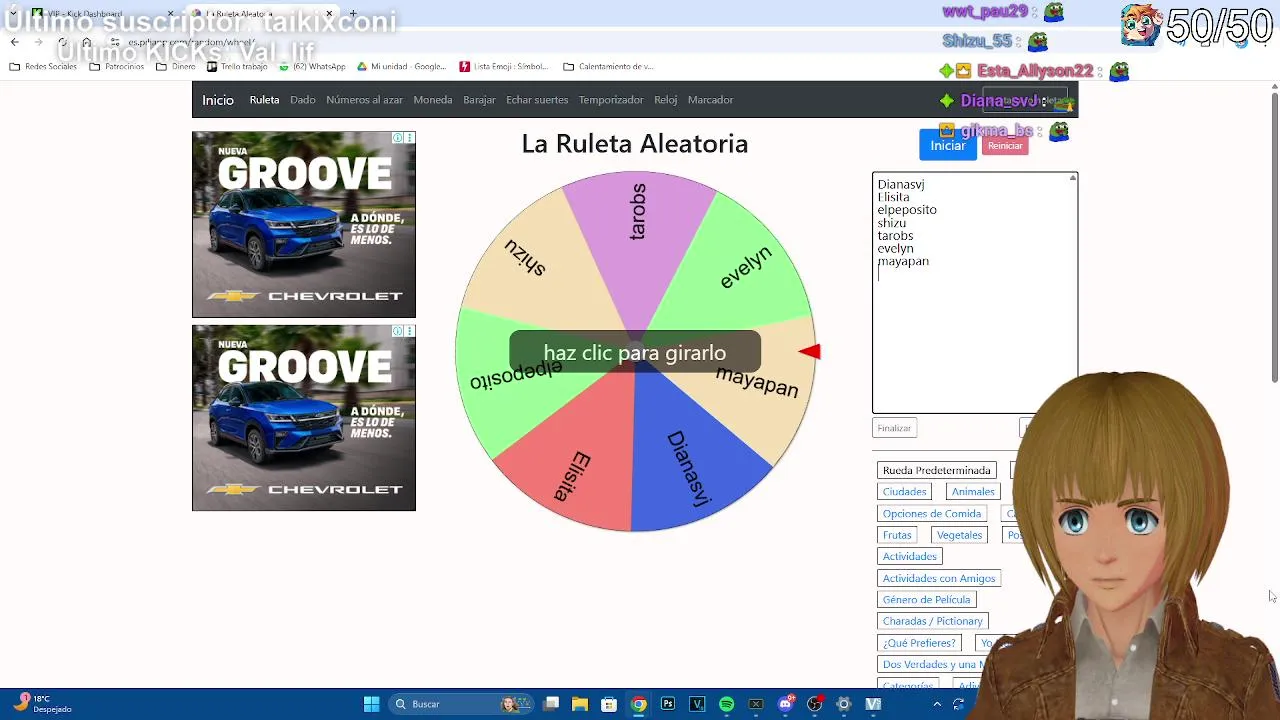Open Task View in the taskbar
The image size is (1280, 720).
551,704
